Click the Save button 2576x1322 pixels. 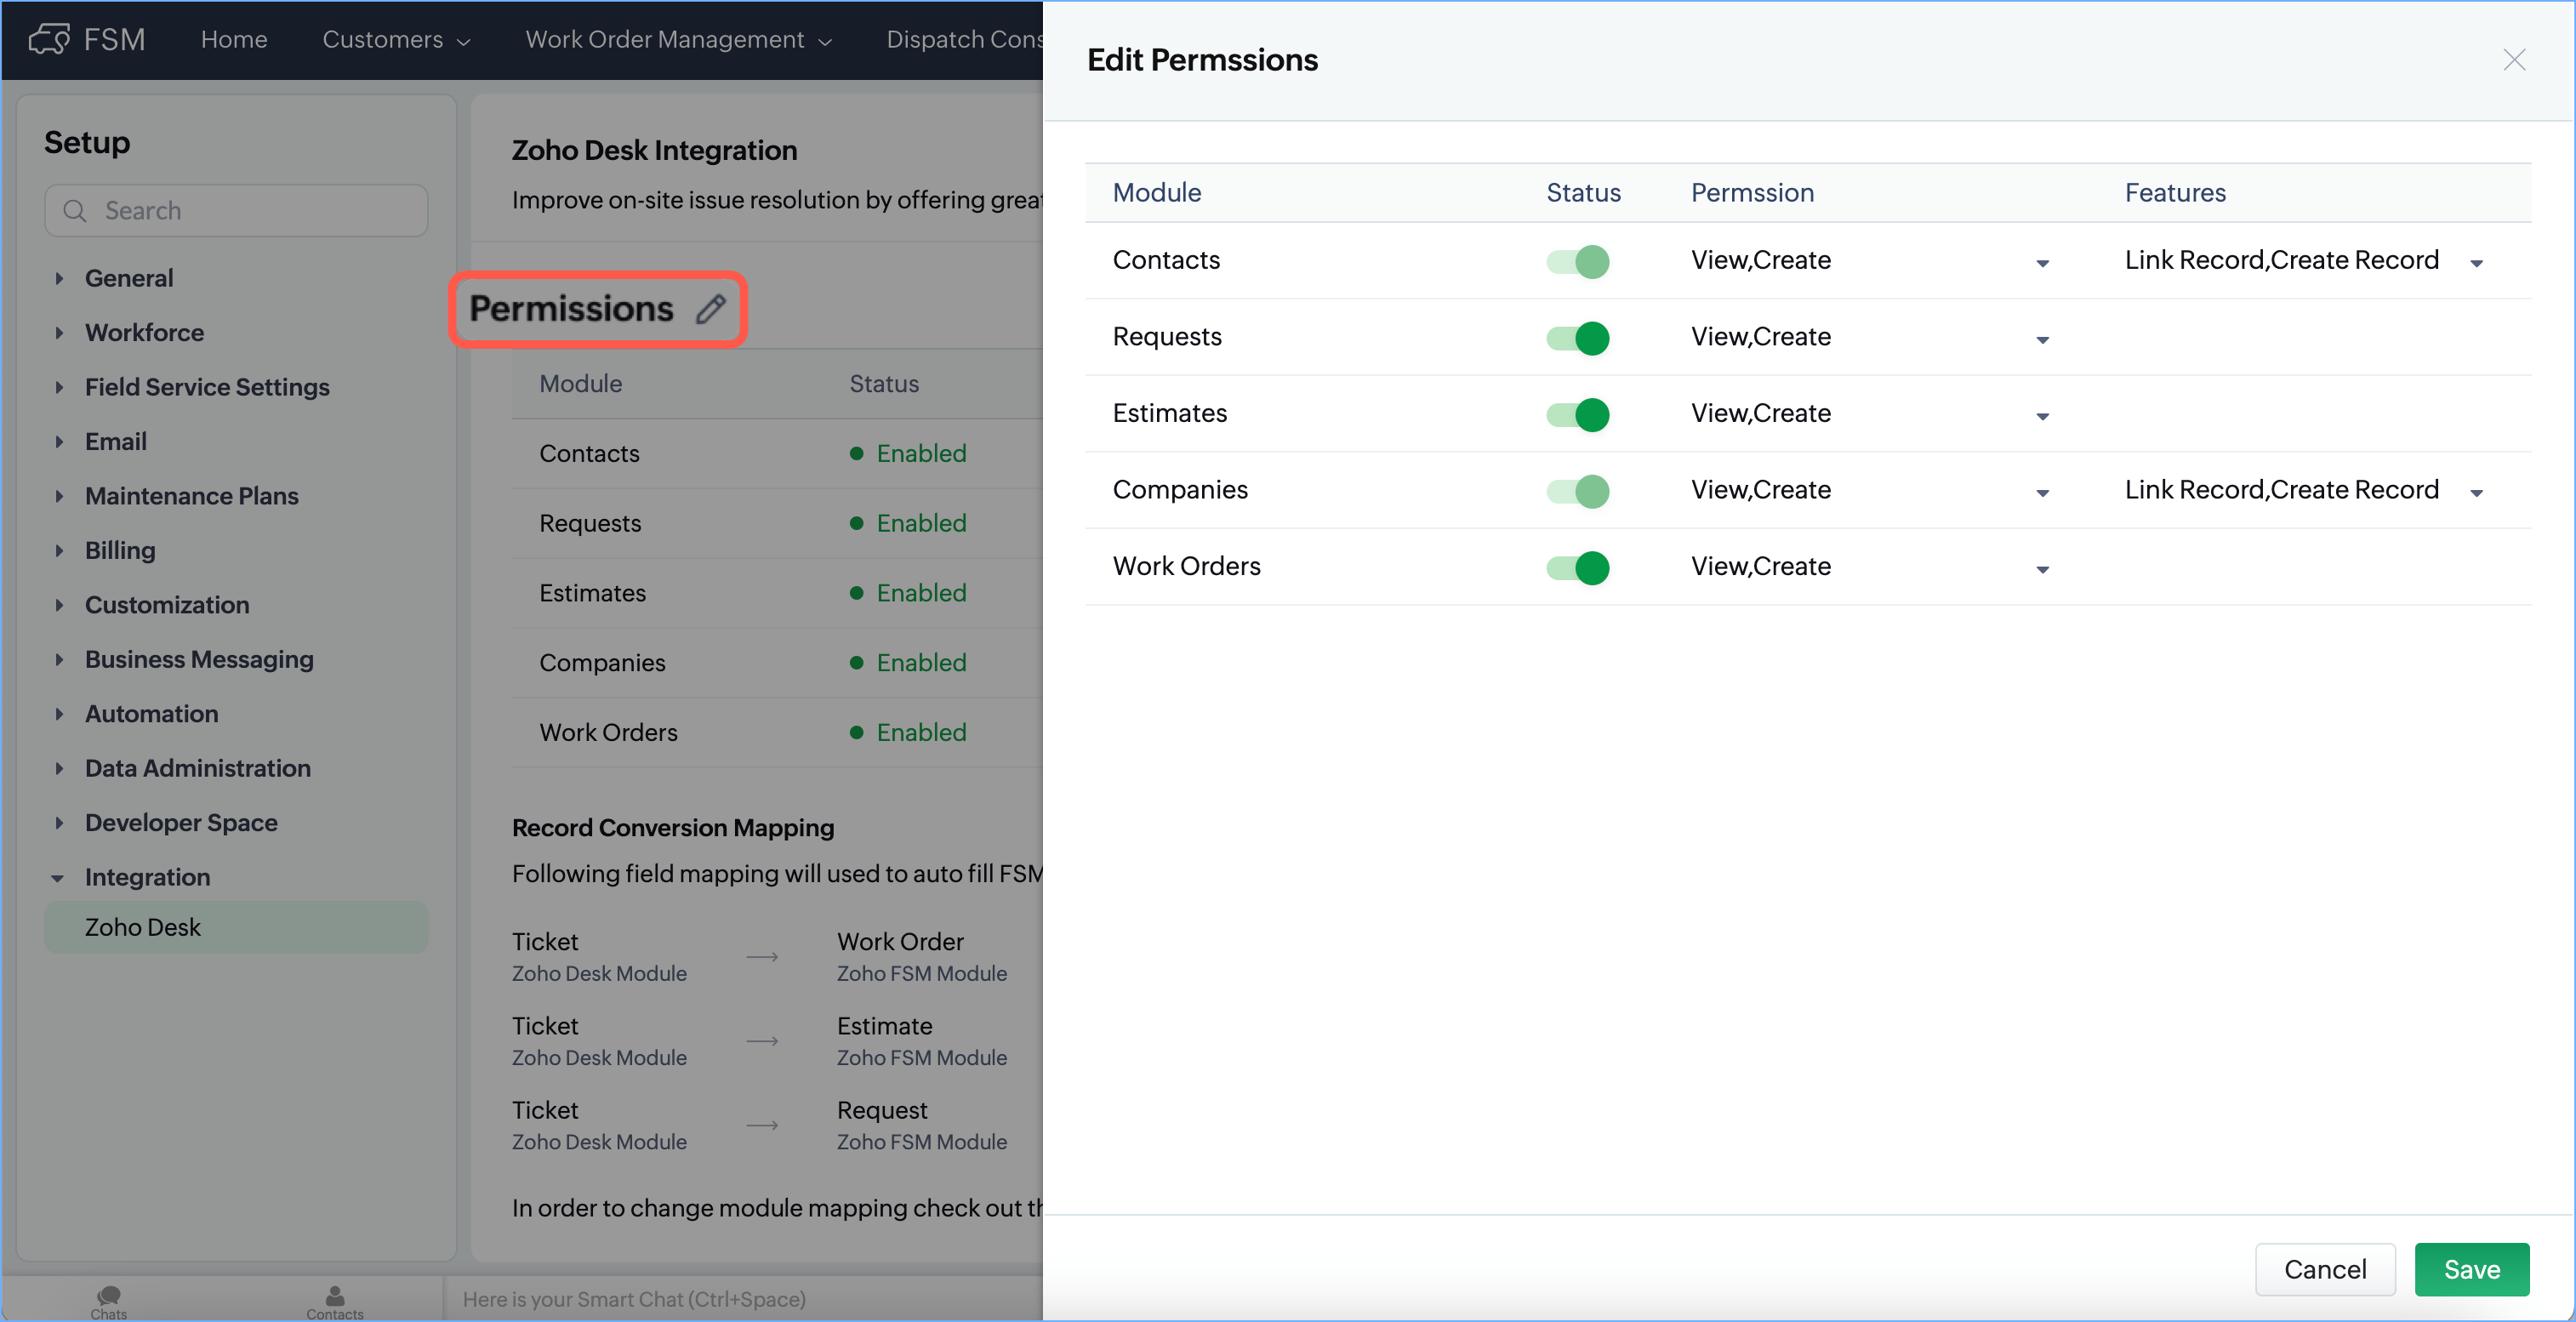(2471, 1269)
